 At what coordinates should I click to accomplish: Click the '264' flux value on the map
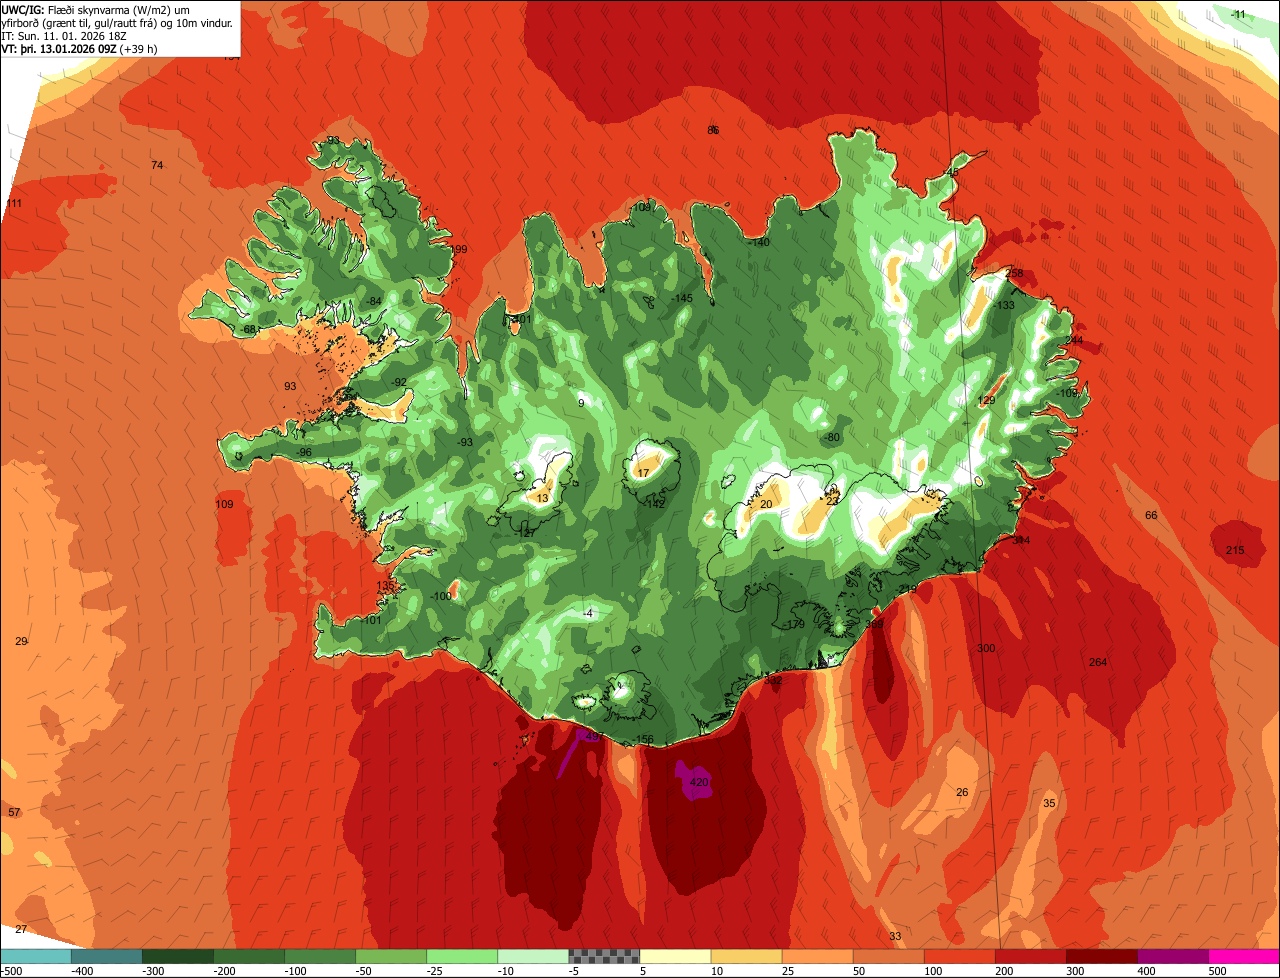tap(1098, 662)
